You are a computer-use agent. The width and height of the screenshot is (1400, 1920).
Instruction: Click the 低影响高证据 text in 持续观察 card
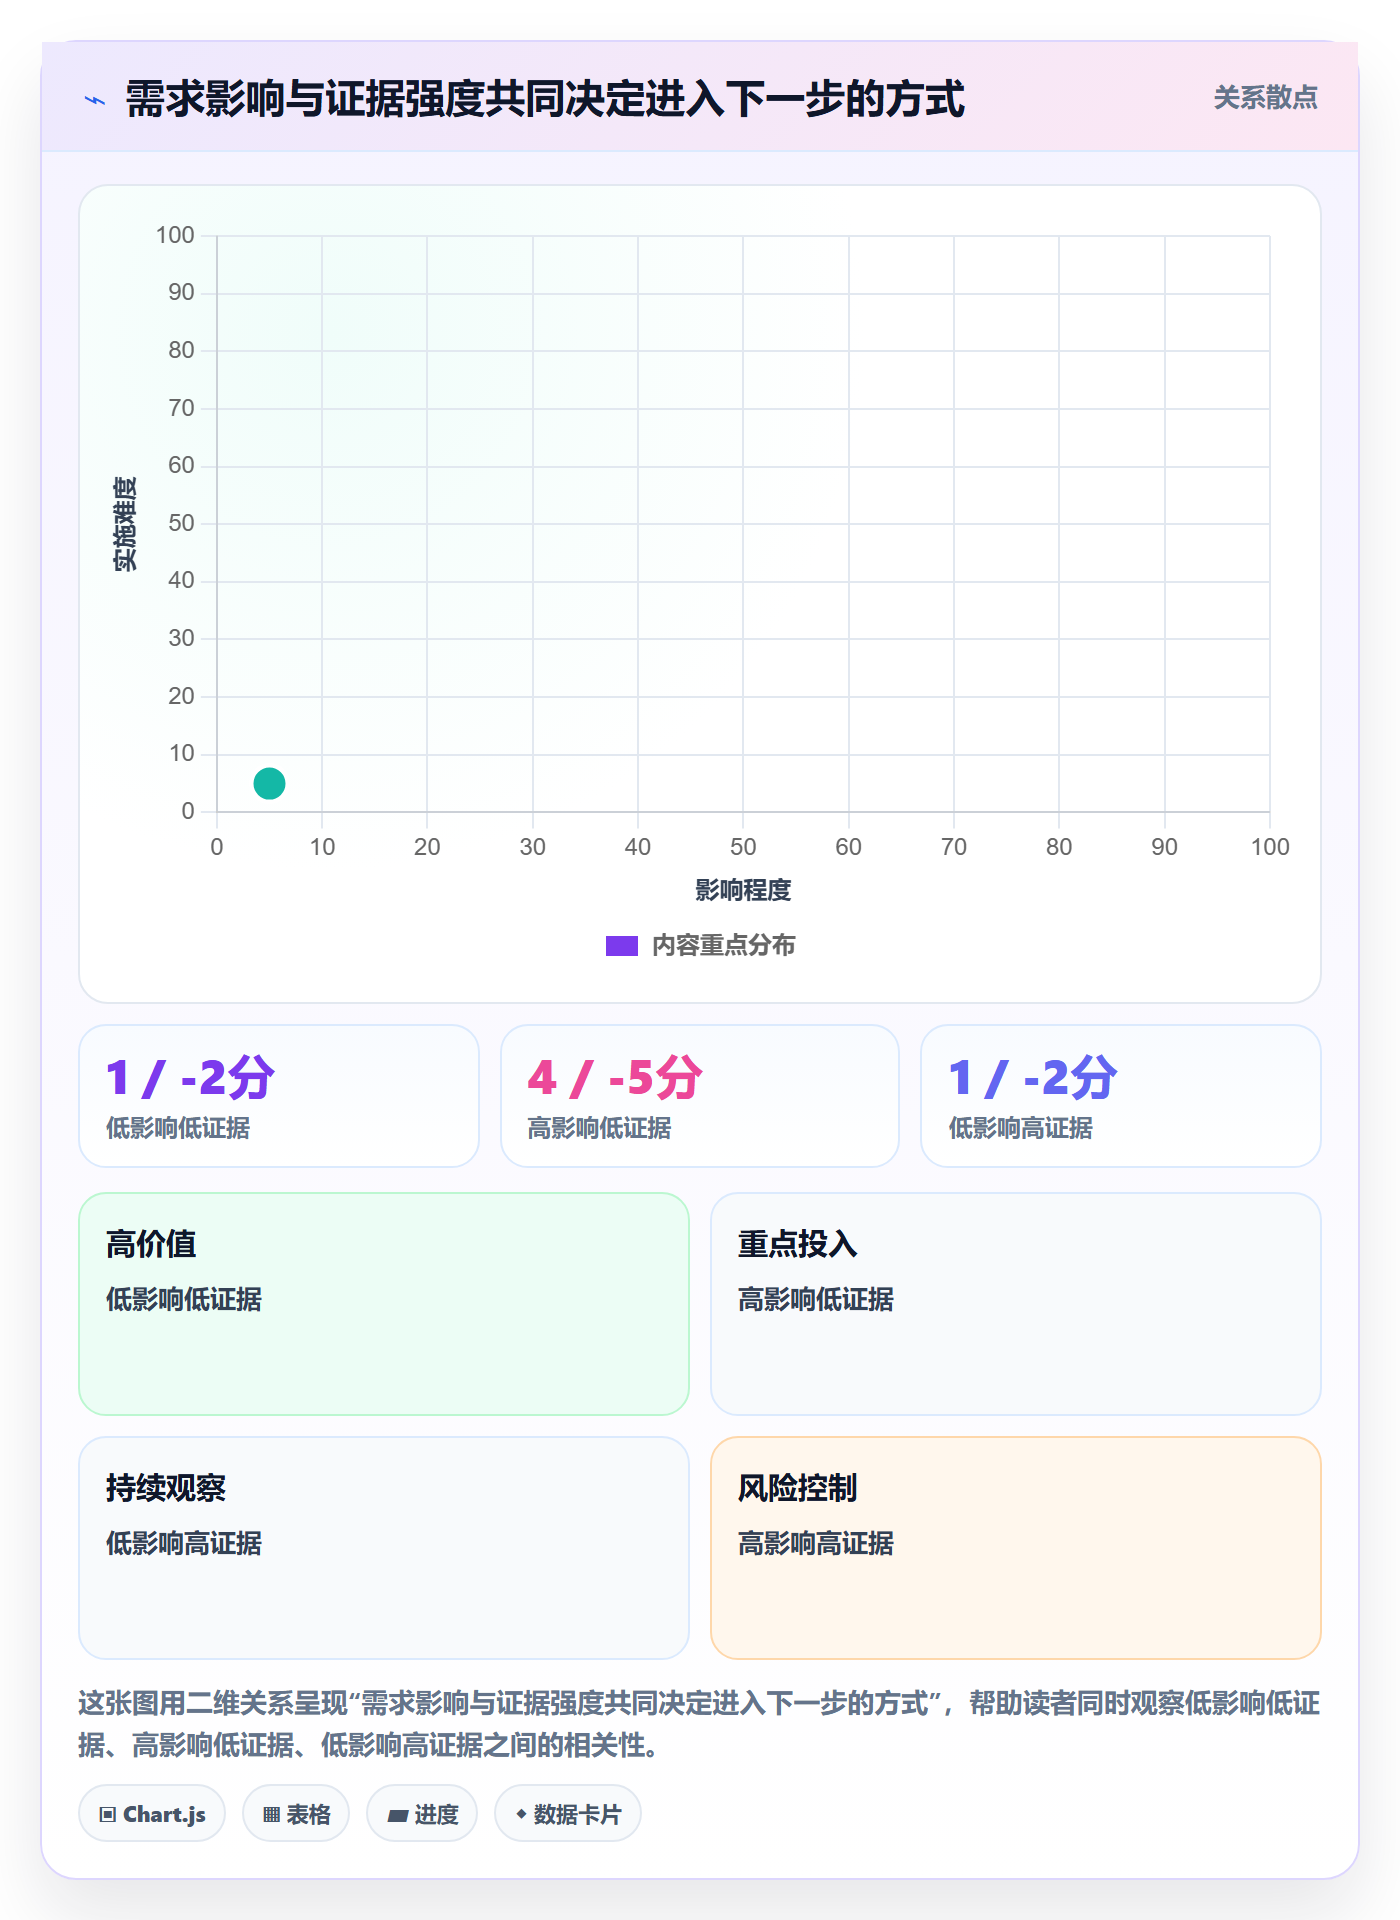[x=184, y=1544]
